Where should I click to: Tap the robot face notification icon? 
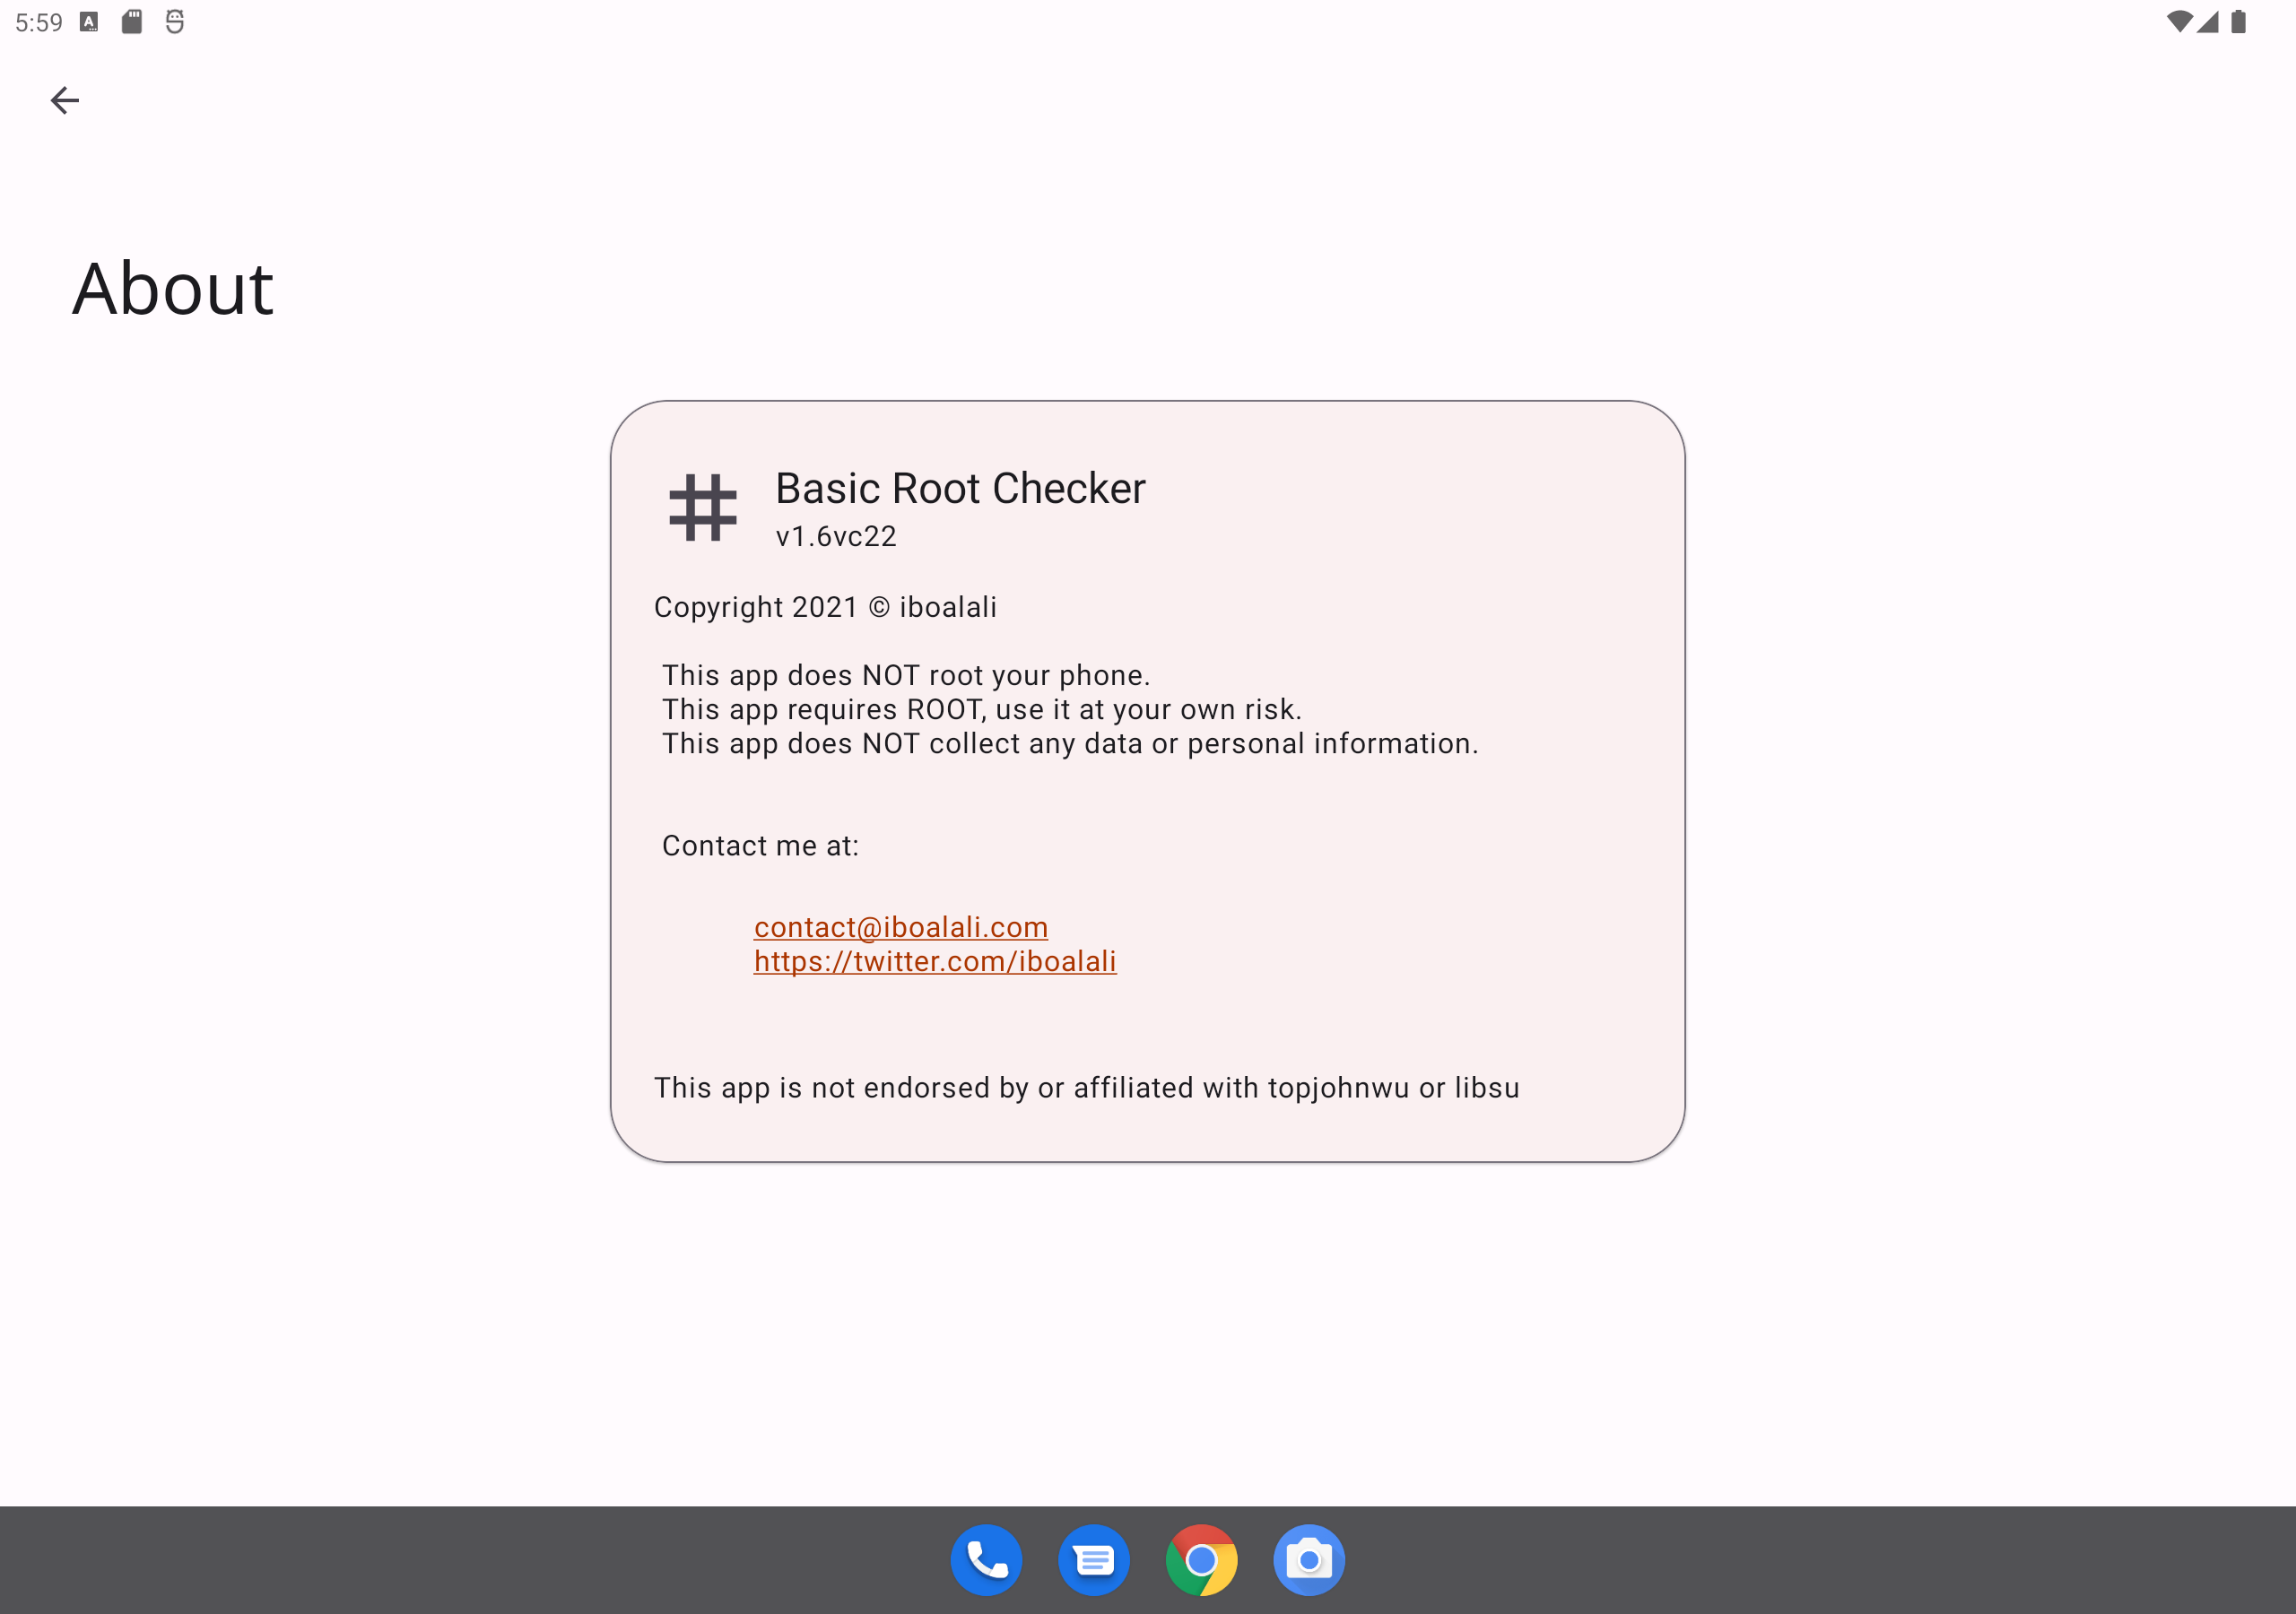[175, 22]
